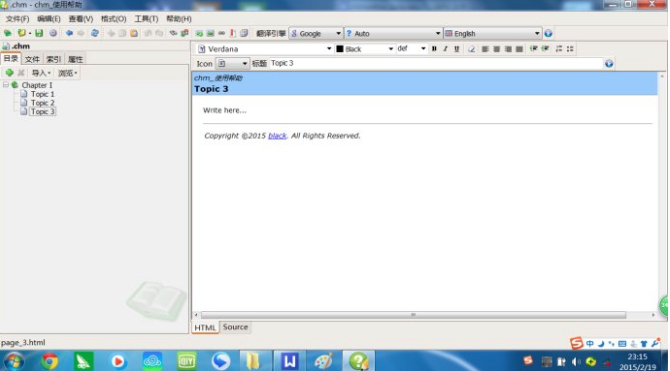This screenshot has width=670, height=371.
Task: Open the Black font color picker
Action: click(364, 49)
